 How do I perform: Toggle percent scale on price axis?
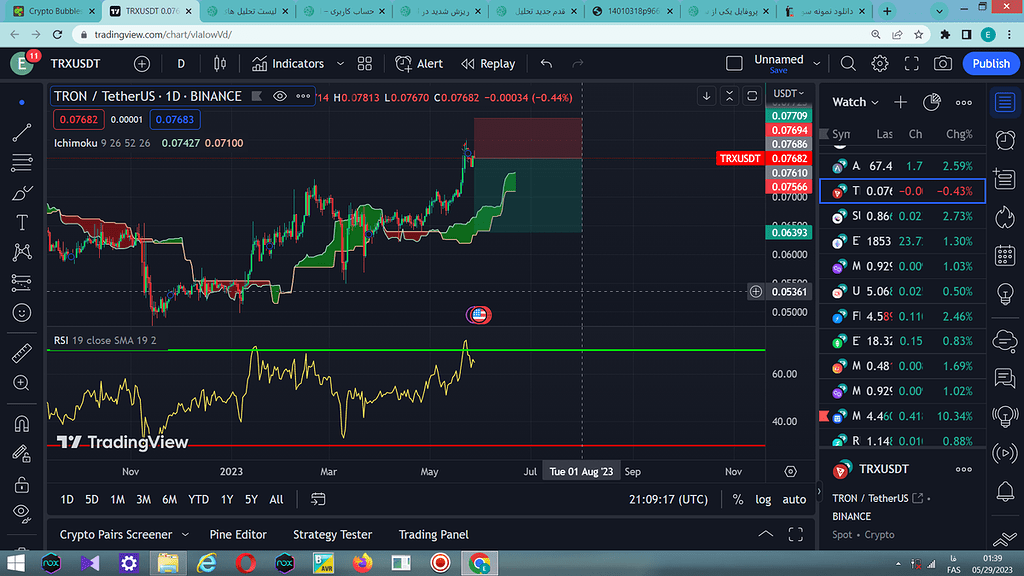point(738,499)
